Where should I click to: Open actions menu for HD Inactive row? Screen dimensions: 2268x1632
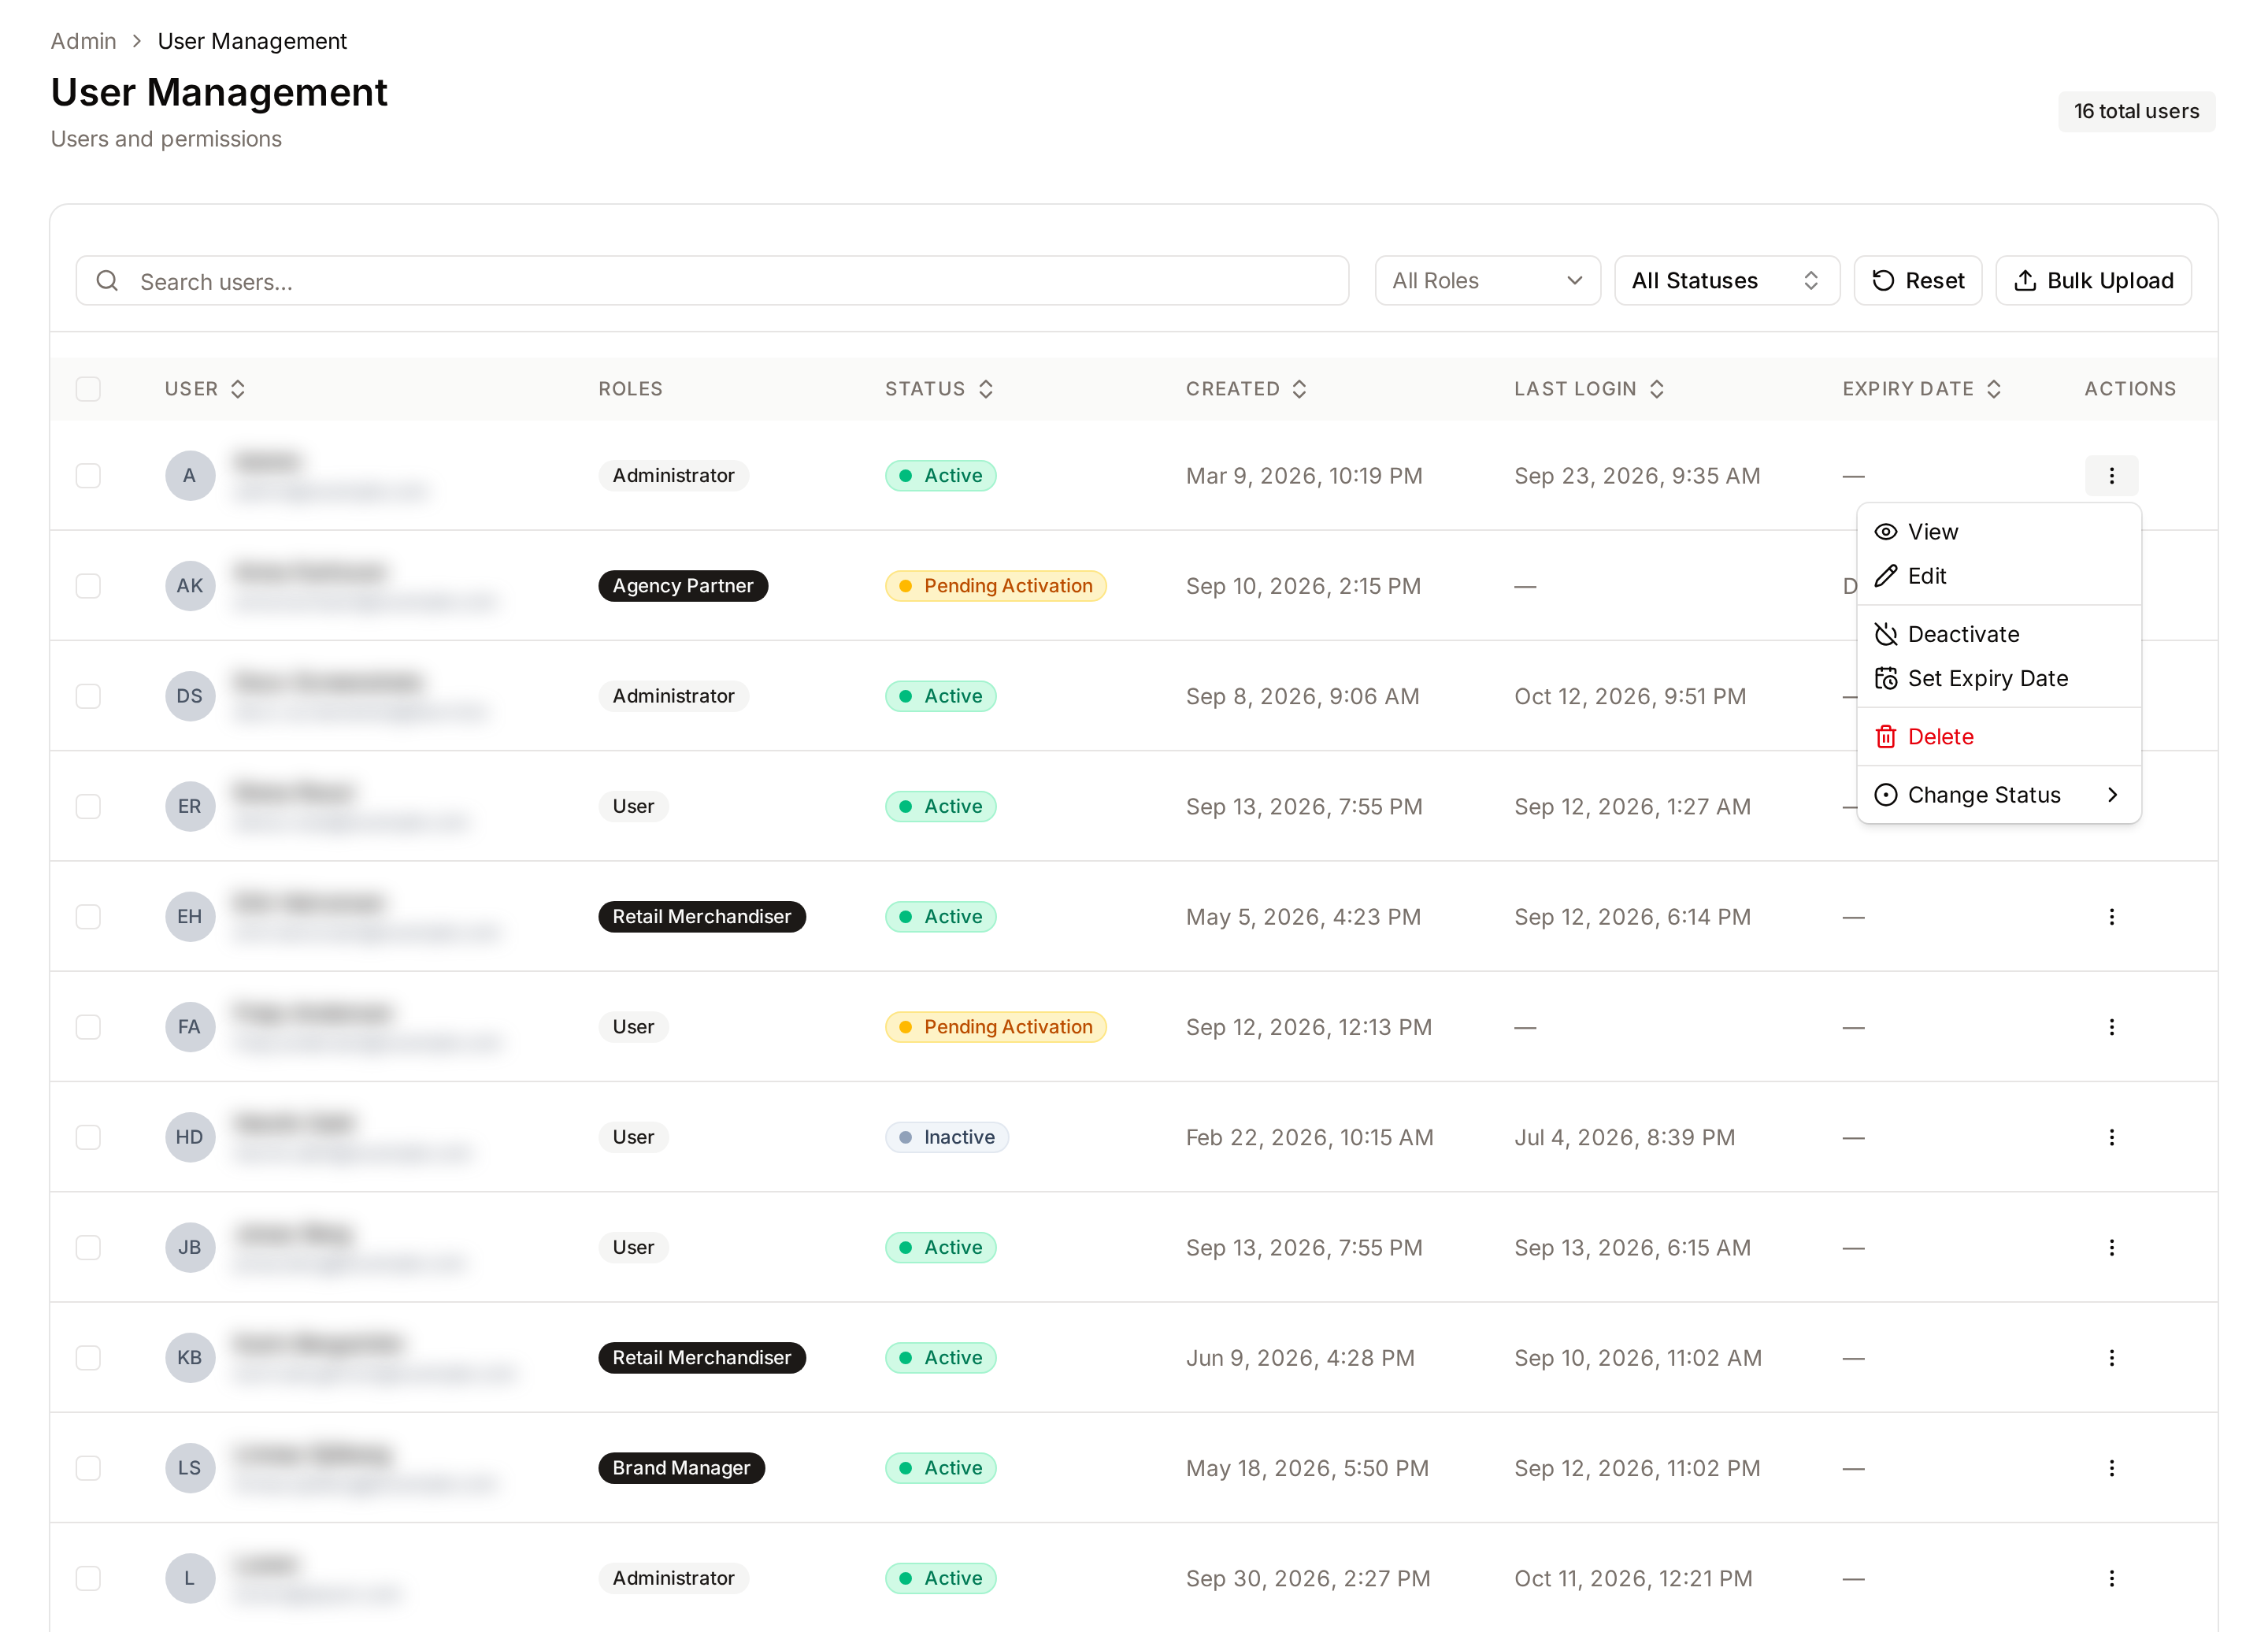point(2111,1137)
